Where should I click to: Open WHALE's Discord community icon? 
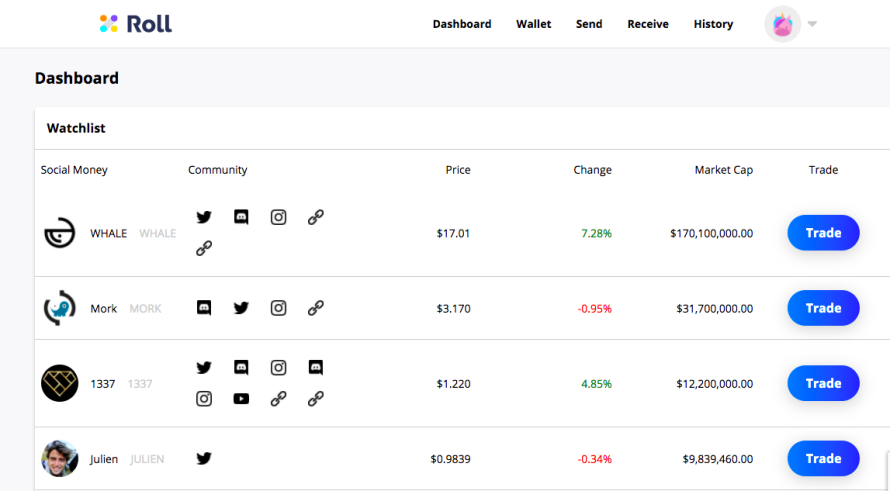click(241, 217)
